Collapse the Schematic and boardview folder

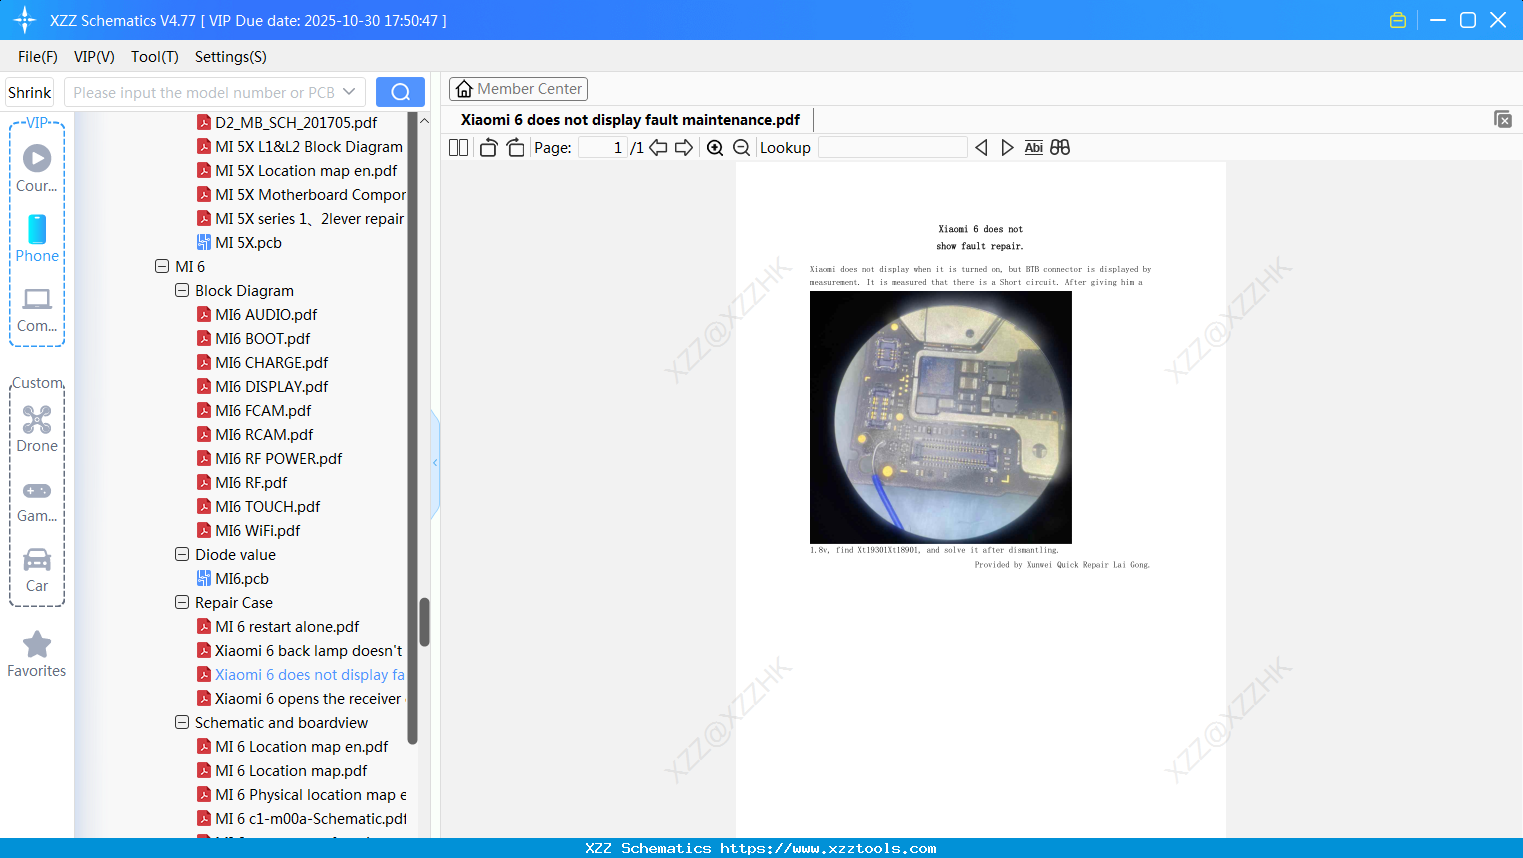[182, 723]
